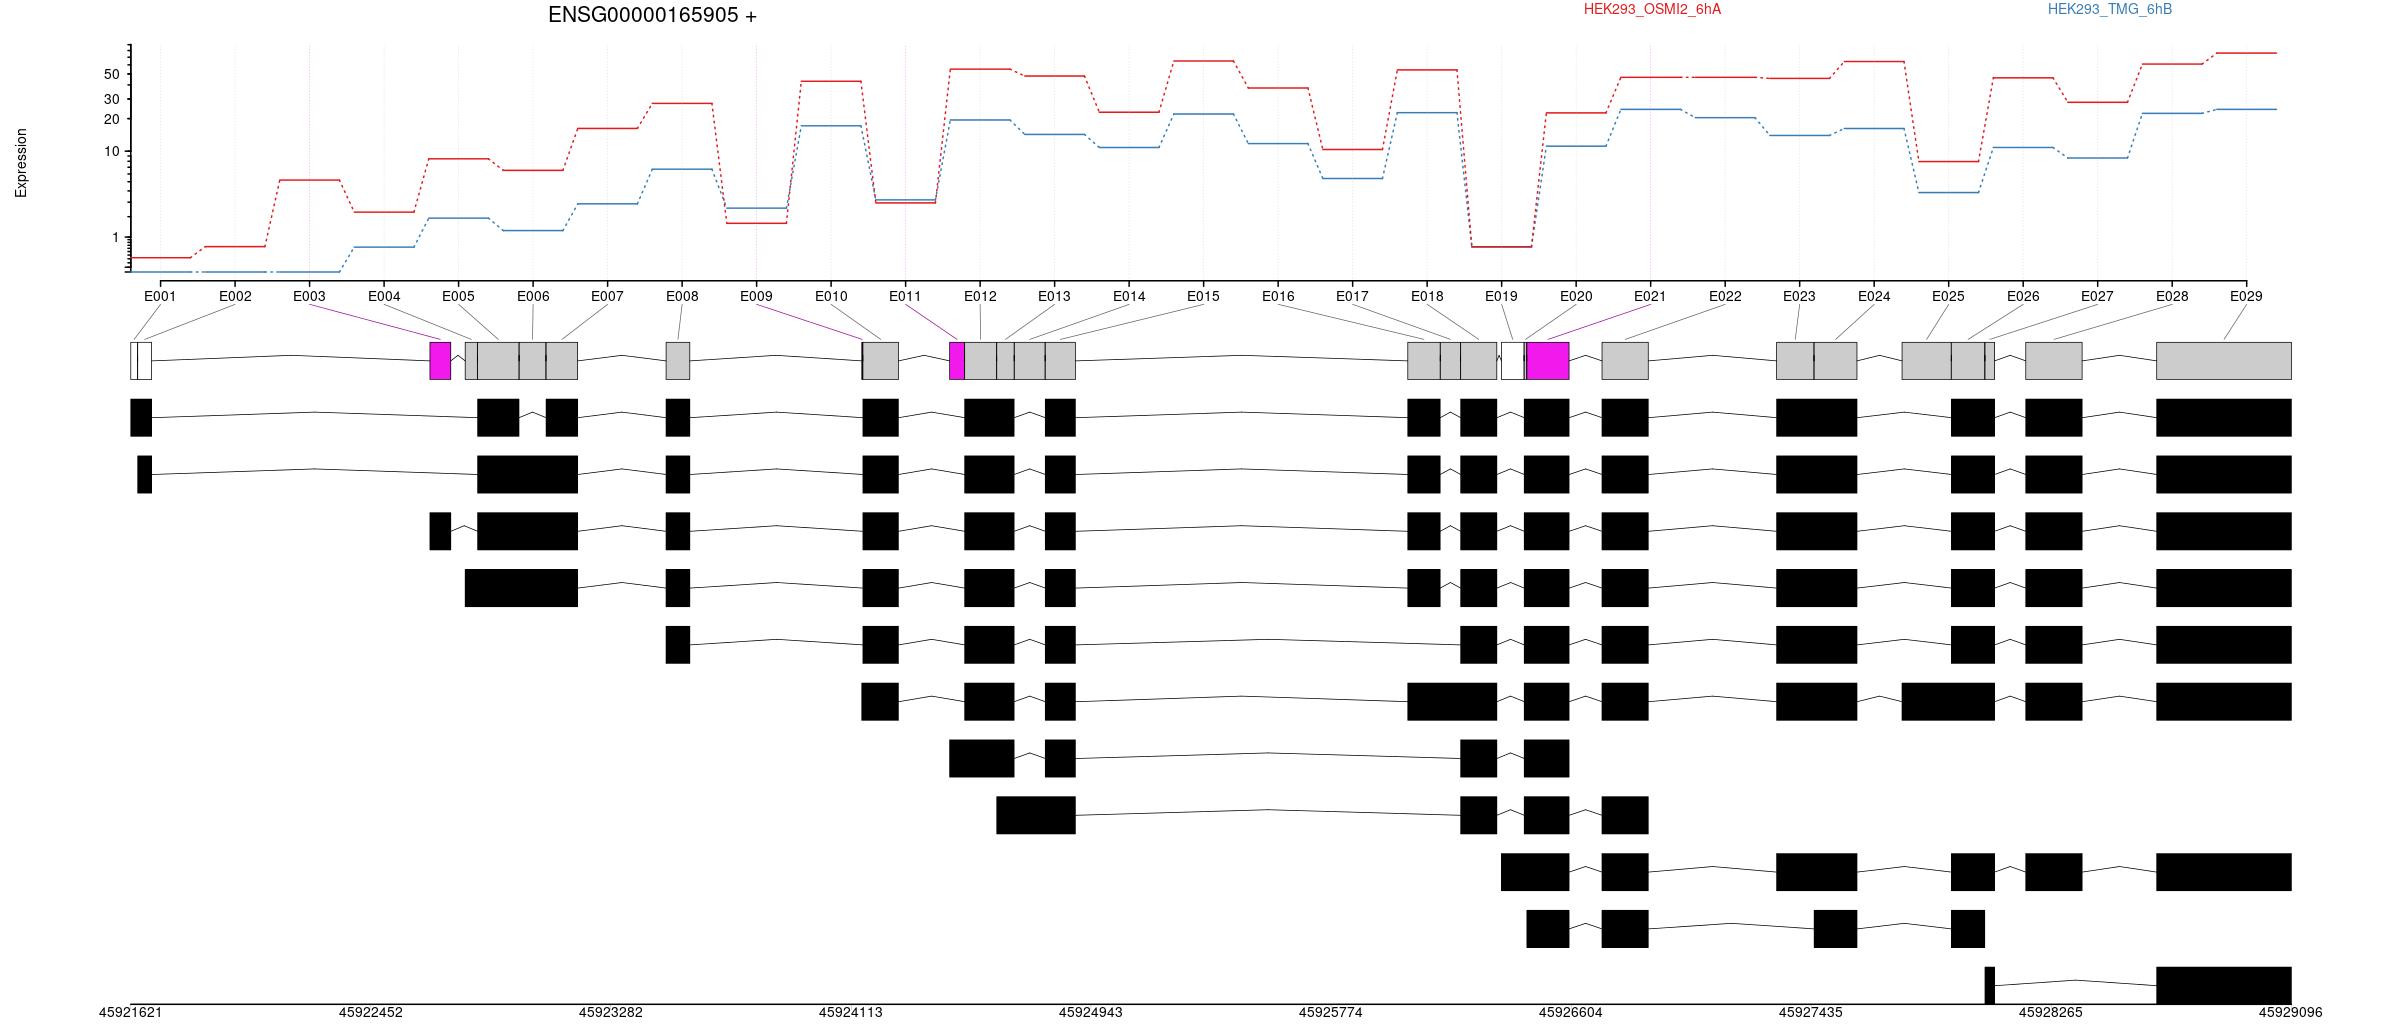This screenshot has height=1030, width=2400.
Task: Click exon label E026
Action: coord(2023,296)
